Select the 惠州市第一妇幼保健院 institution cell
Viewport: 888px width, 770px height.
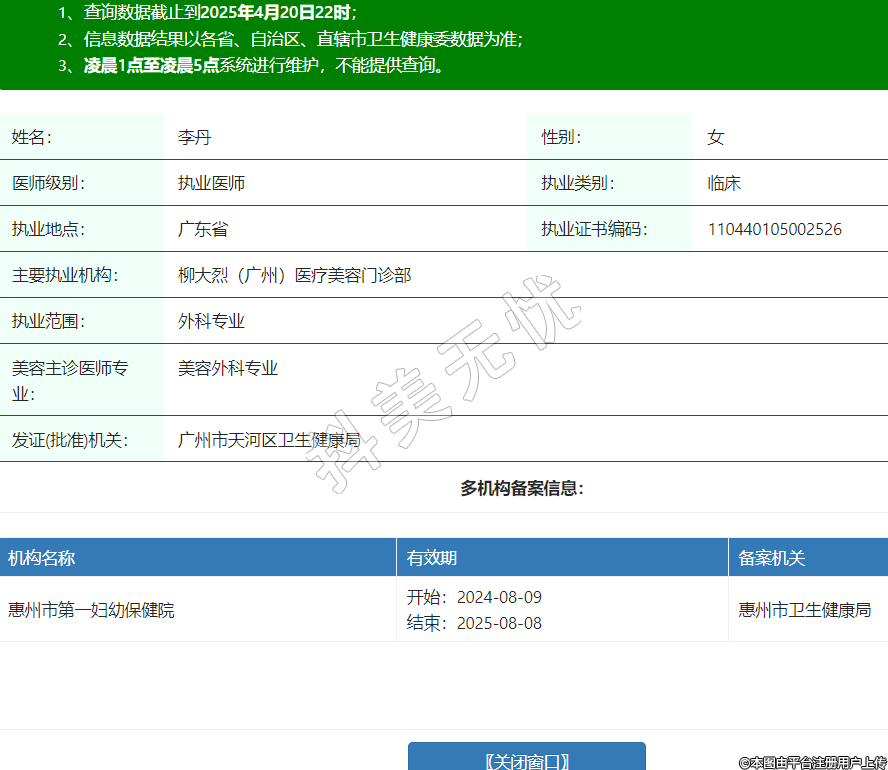(91, 610)
